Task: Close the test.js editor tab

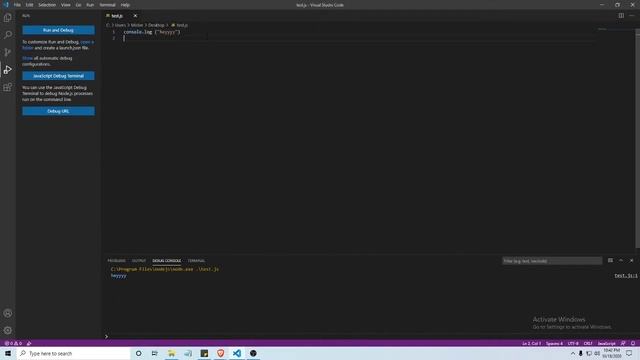Action: (135, 16)
